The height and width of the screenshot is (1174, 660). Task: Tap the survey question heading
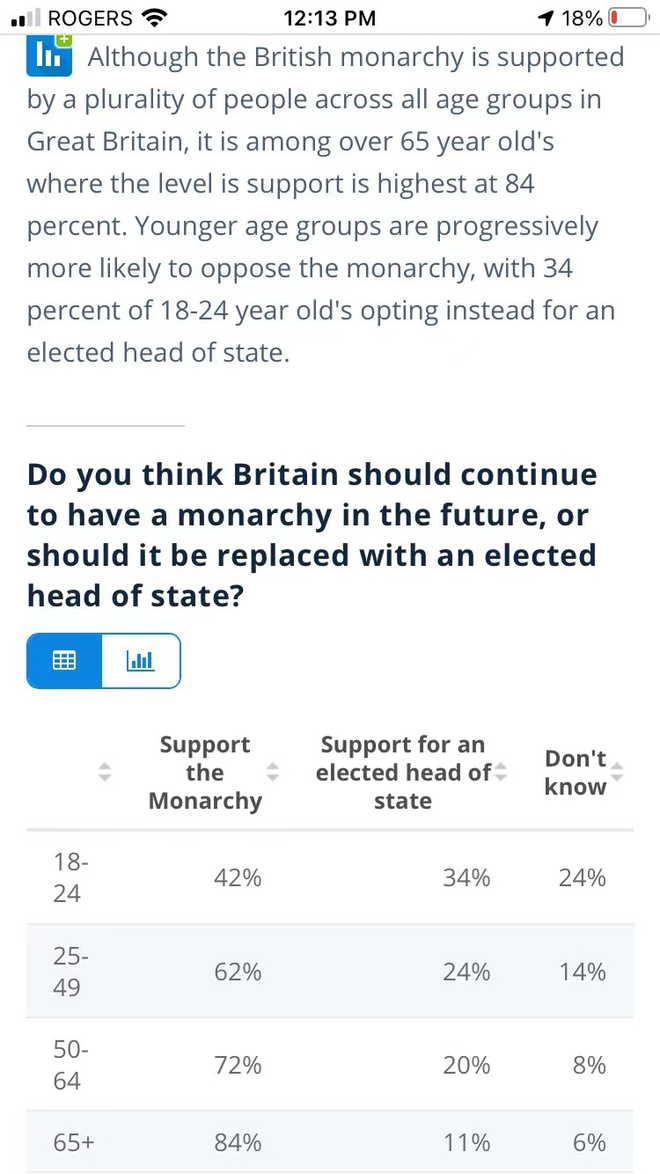click(x=312, y=535)
